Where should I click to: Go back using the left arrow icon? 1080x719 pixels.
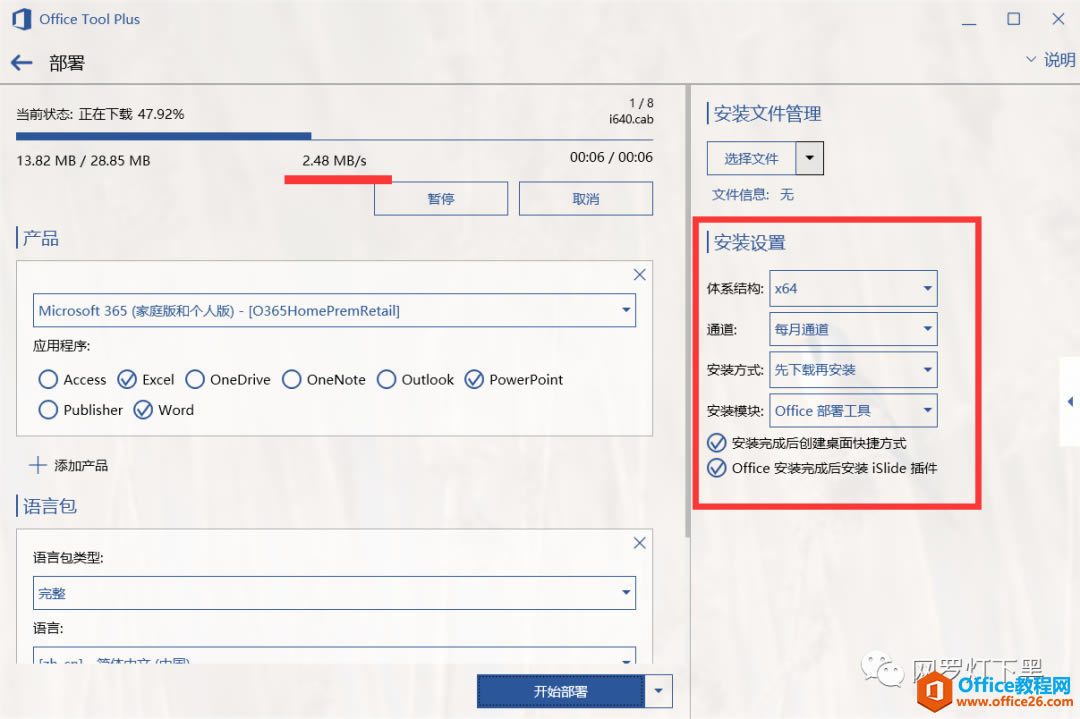click(21, 63)
